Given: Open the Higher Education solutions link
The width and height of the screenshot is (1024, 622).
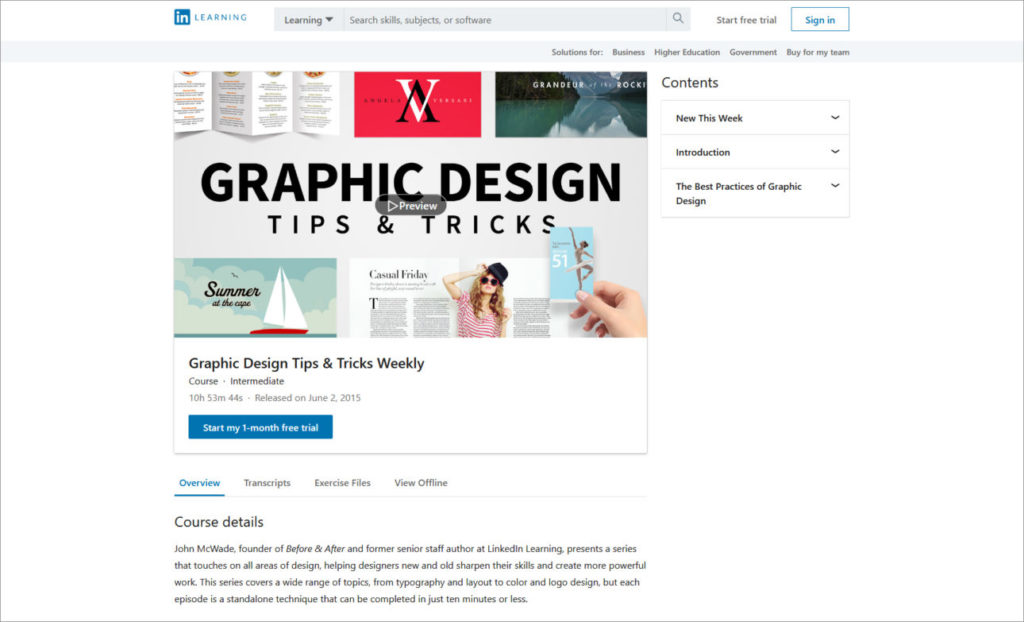Looking at the screenshot, I should point(687,52).
